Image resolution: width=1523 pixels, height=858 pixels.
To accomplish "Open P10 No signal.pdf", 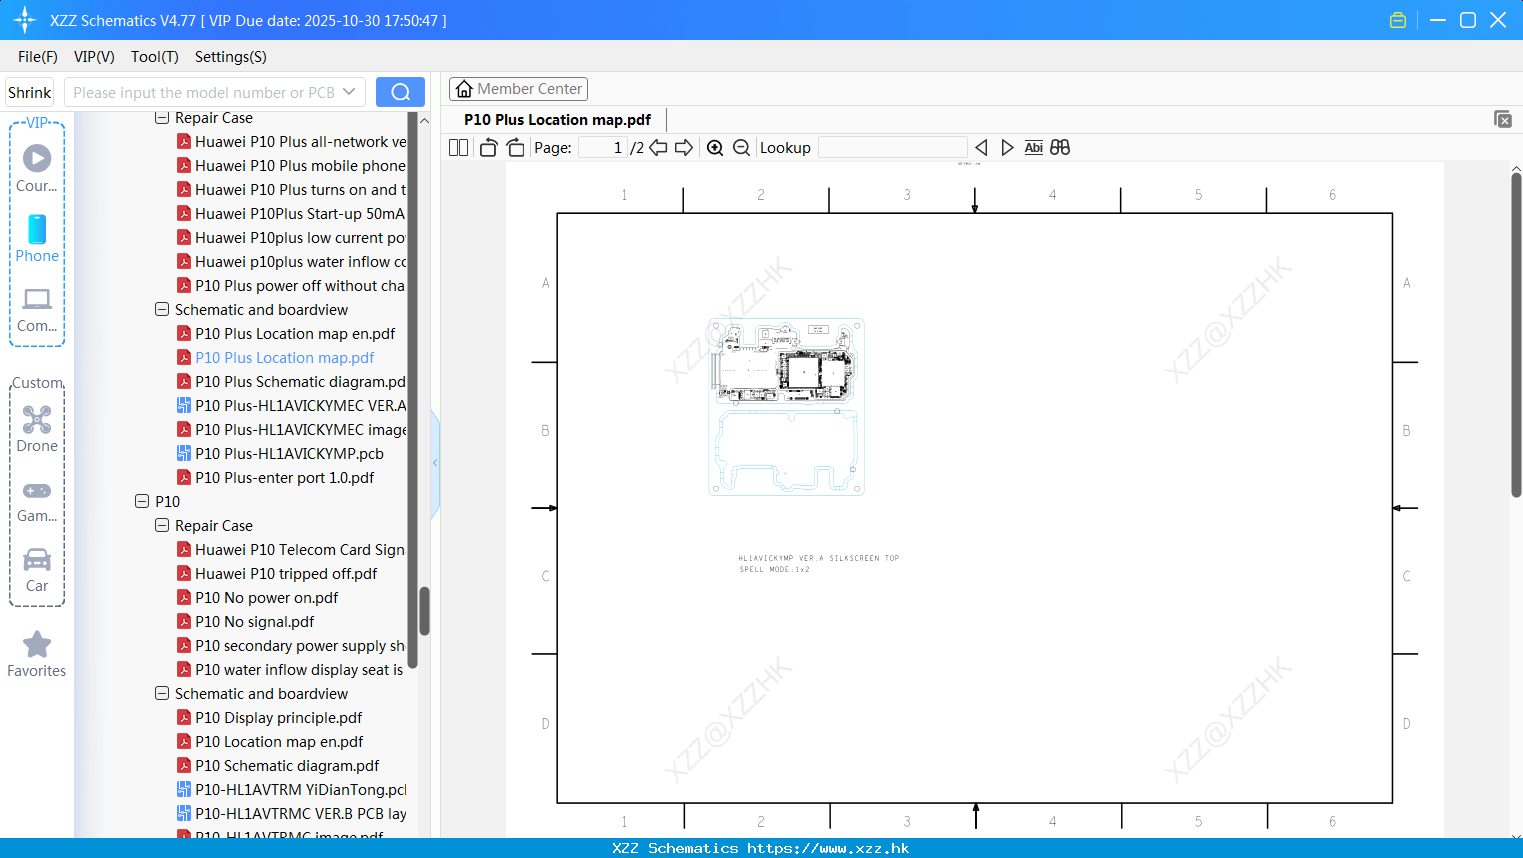I will [x=245, y=621].
